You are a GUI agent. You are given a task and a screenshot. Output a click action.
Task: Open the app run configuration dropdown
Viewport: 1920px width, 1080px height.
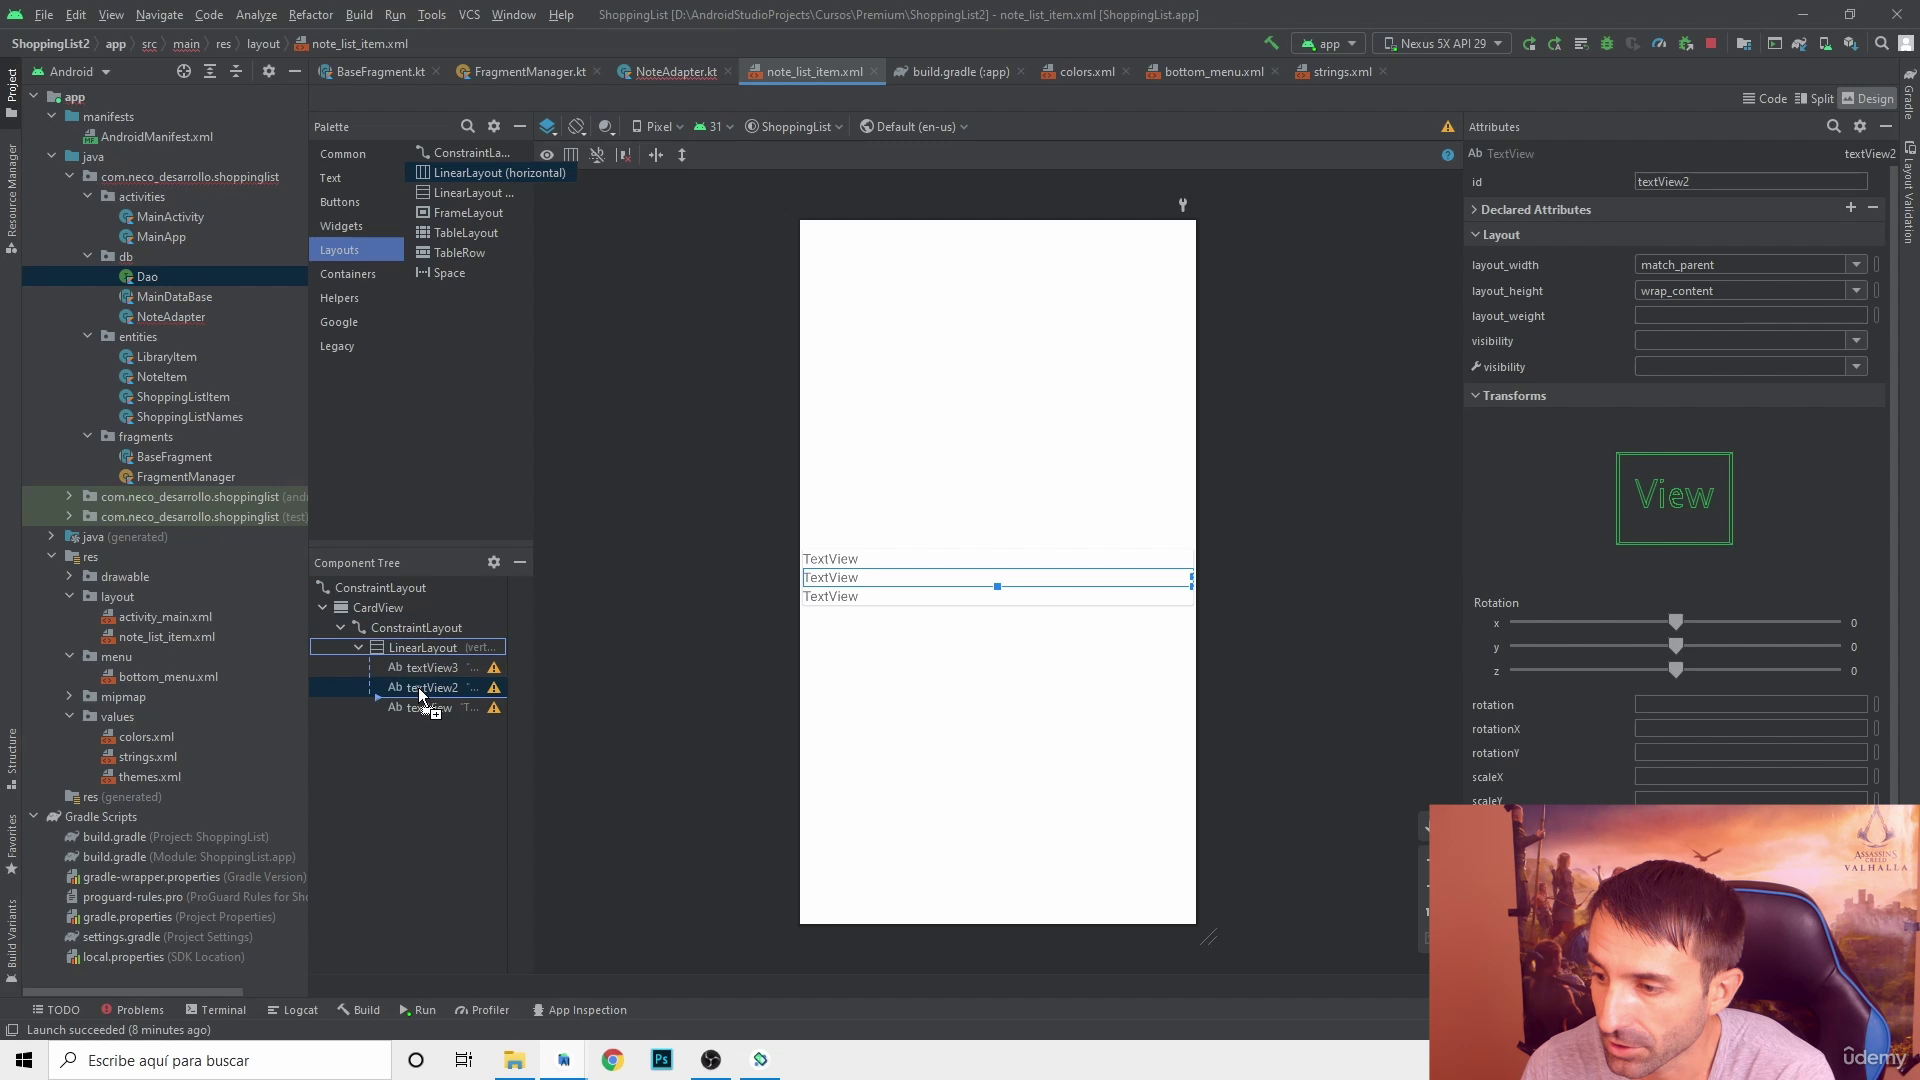point(1328,43)
